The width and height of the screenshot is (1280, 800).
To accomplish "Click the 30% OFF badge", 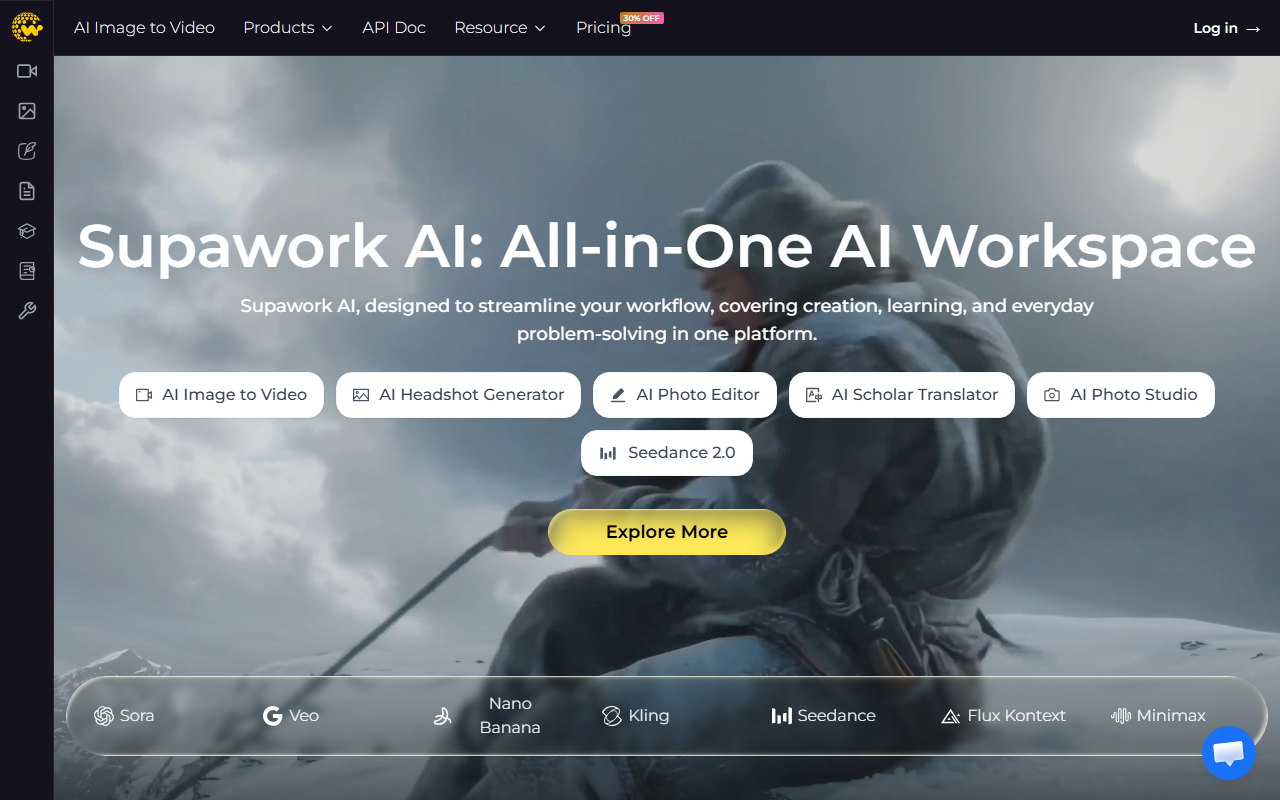I will 641,18.
